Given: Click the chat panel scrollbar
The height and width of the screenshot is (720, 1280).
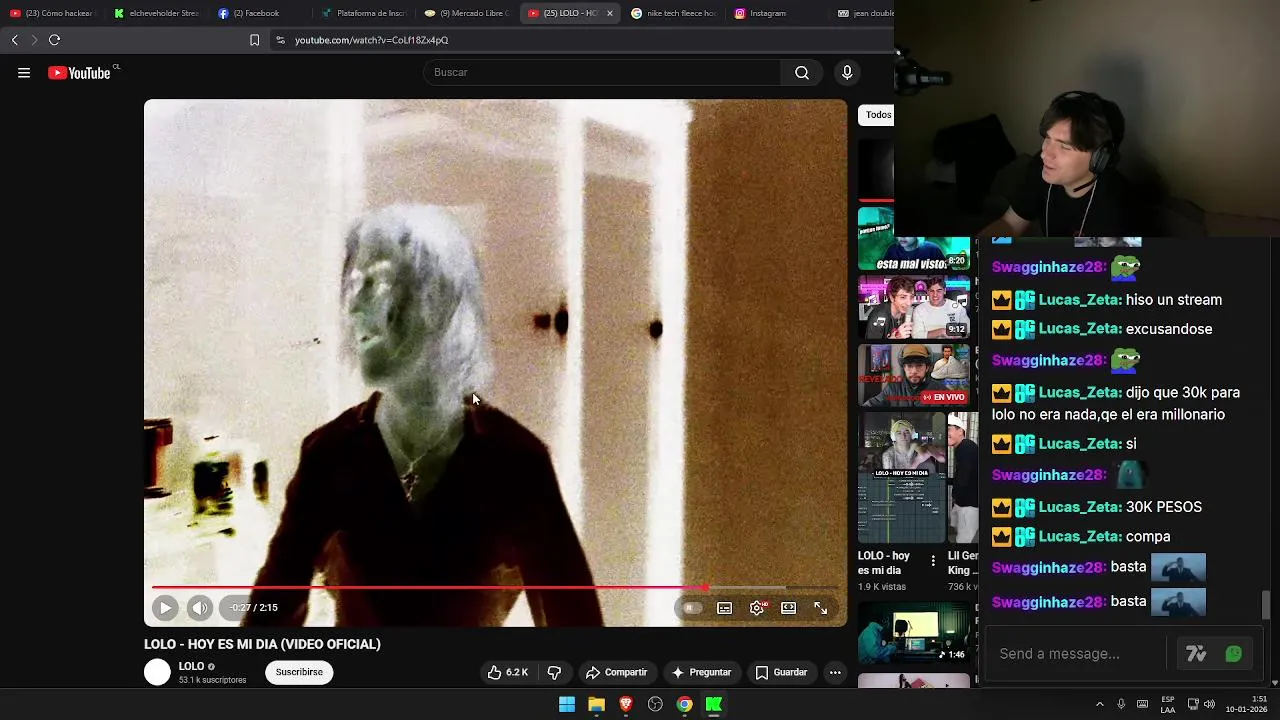Looking at the screenshot, I should pos(1266,605).
